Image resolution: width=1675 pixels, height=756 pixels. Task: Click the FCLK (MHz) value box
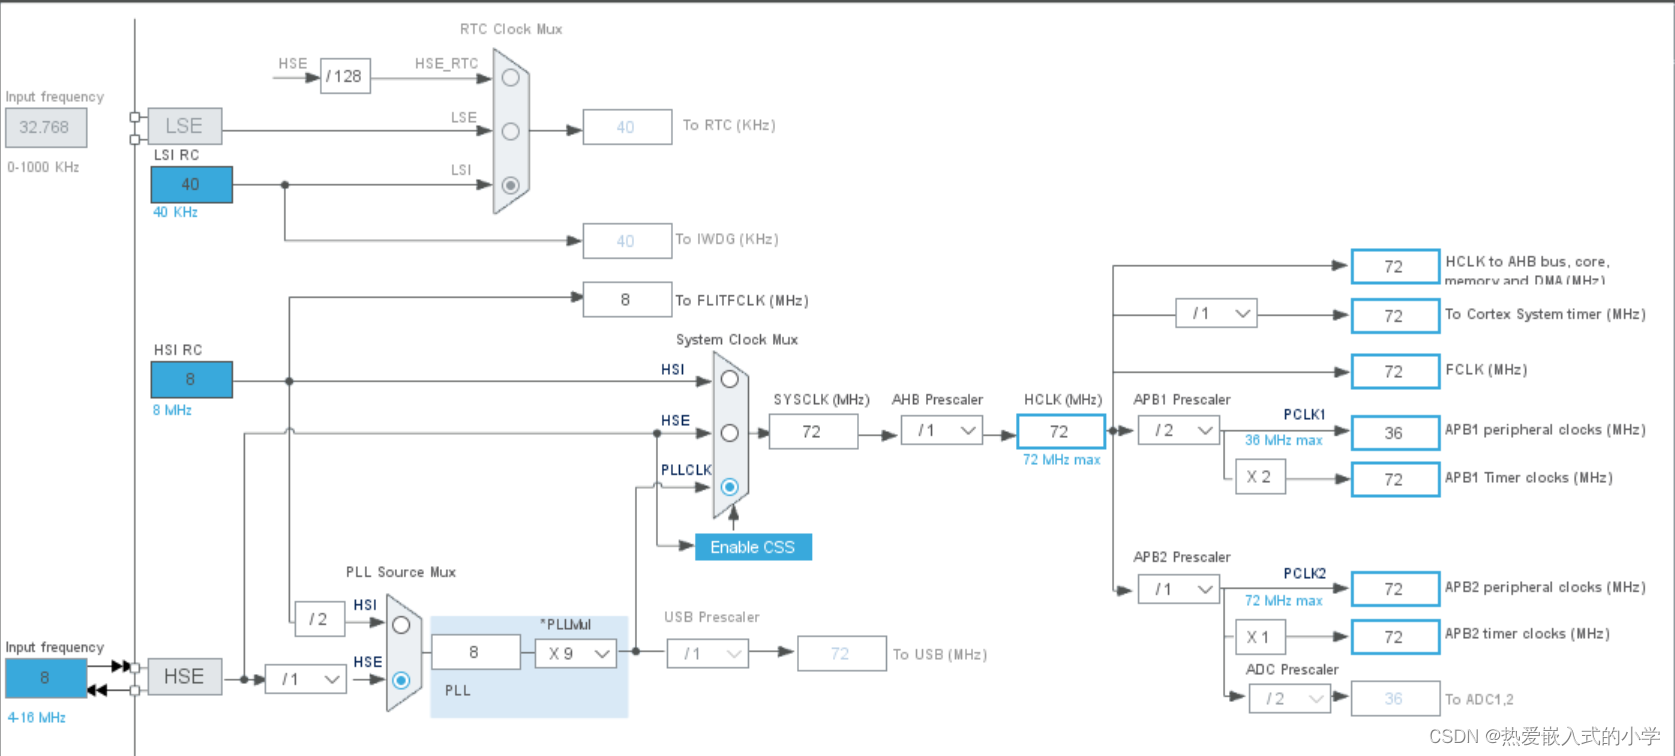(x=1395, y=372)
